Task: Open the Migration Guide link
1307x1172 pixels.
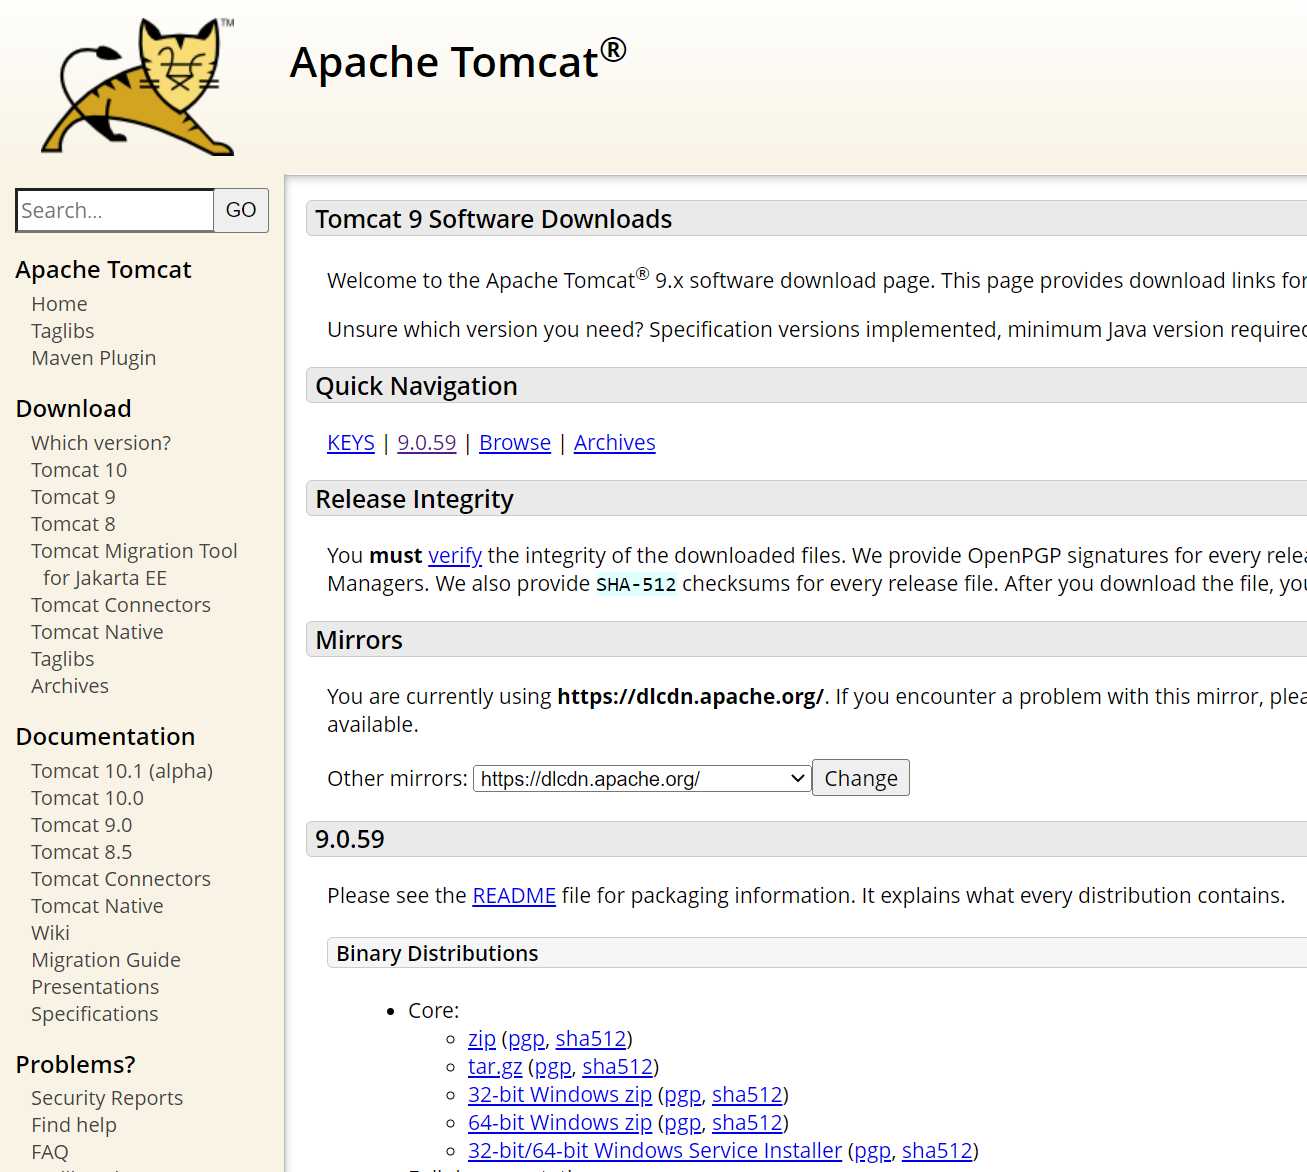Action: pyautogui.click(x=106, y=960)
